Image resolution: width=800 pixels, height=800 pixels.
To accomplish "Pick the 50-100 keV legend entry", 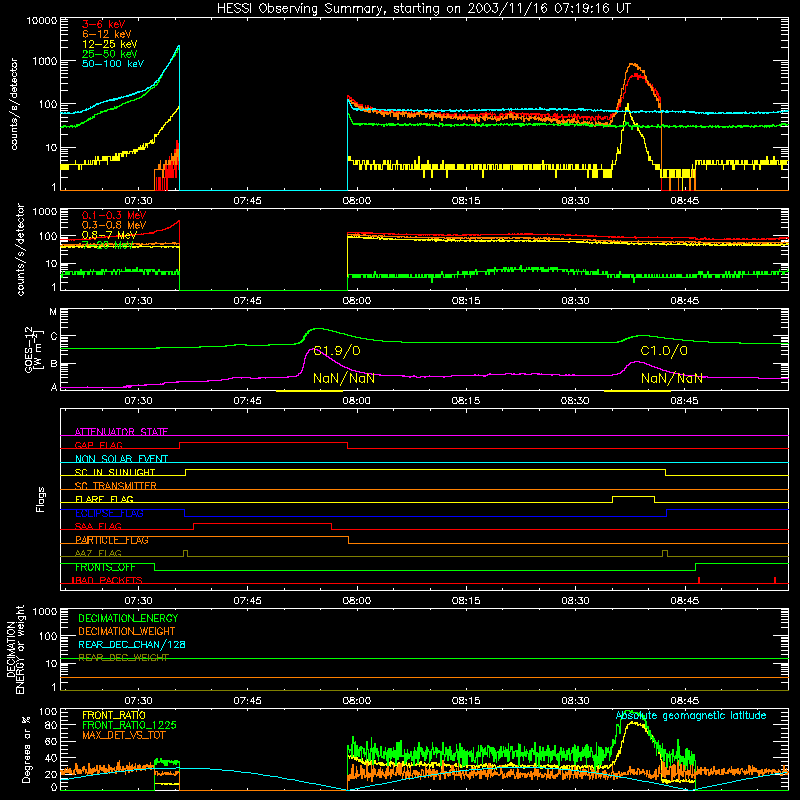I will pyautogui.click(x=113, y=64).
